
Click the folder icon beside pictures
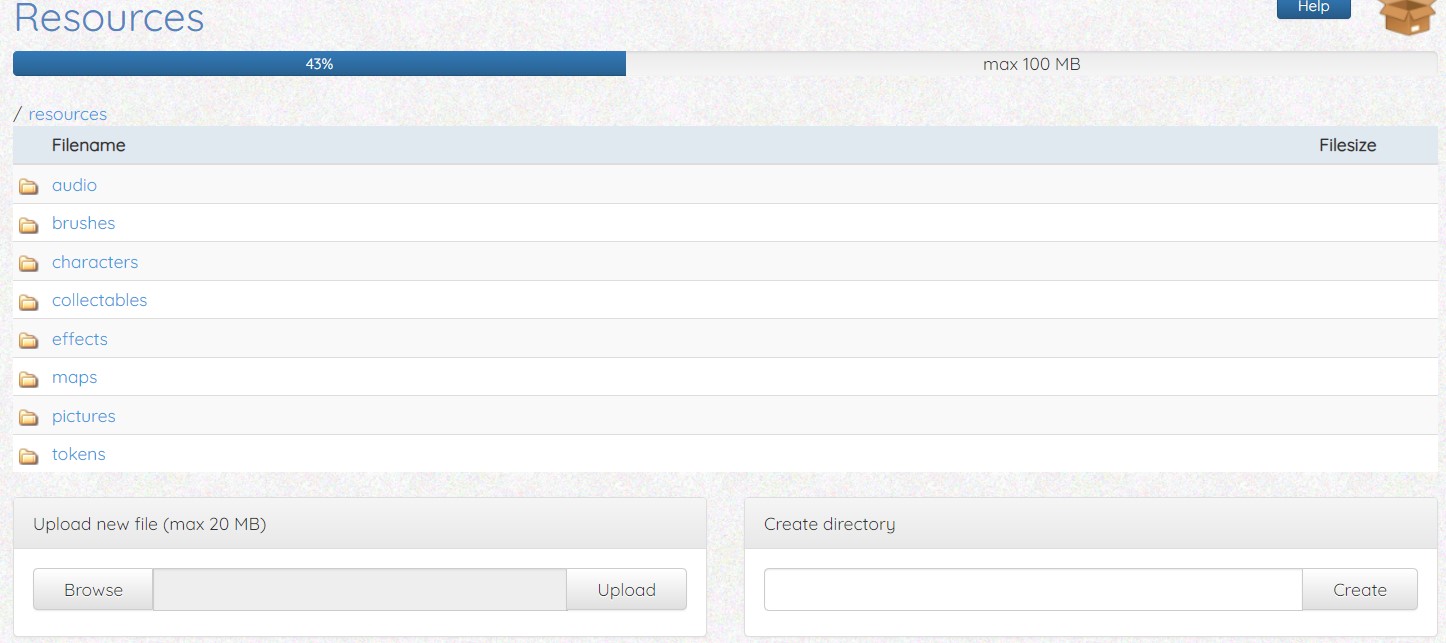click(x=29, y=417)
